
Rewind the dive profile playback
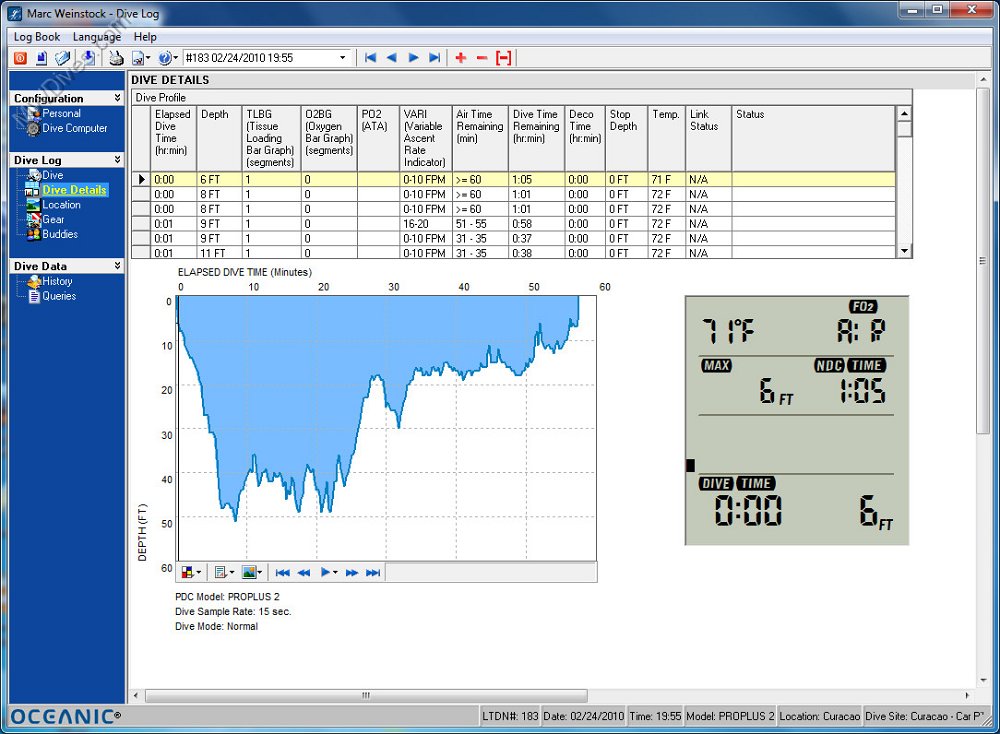tap(304, 573)
